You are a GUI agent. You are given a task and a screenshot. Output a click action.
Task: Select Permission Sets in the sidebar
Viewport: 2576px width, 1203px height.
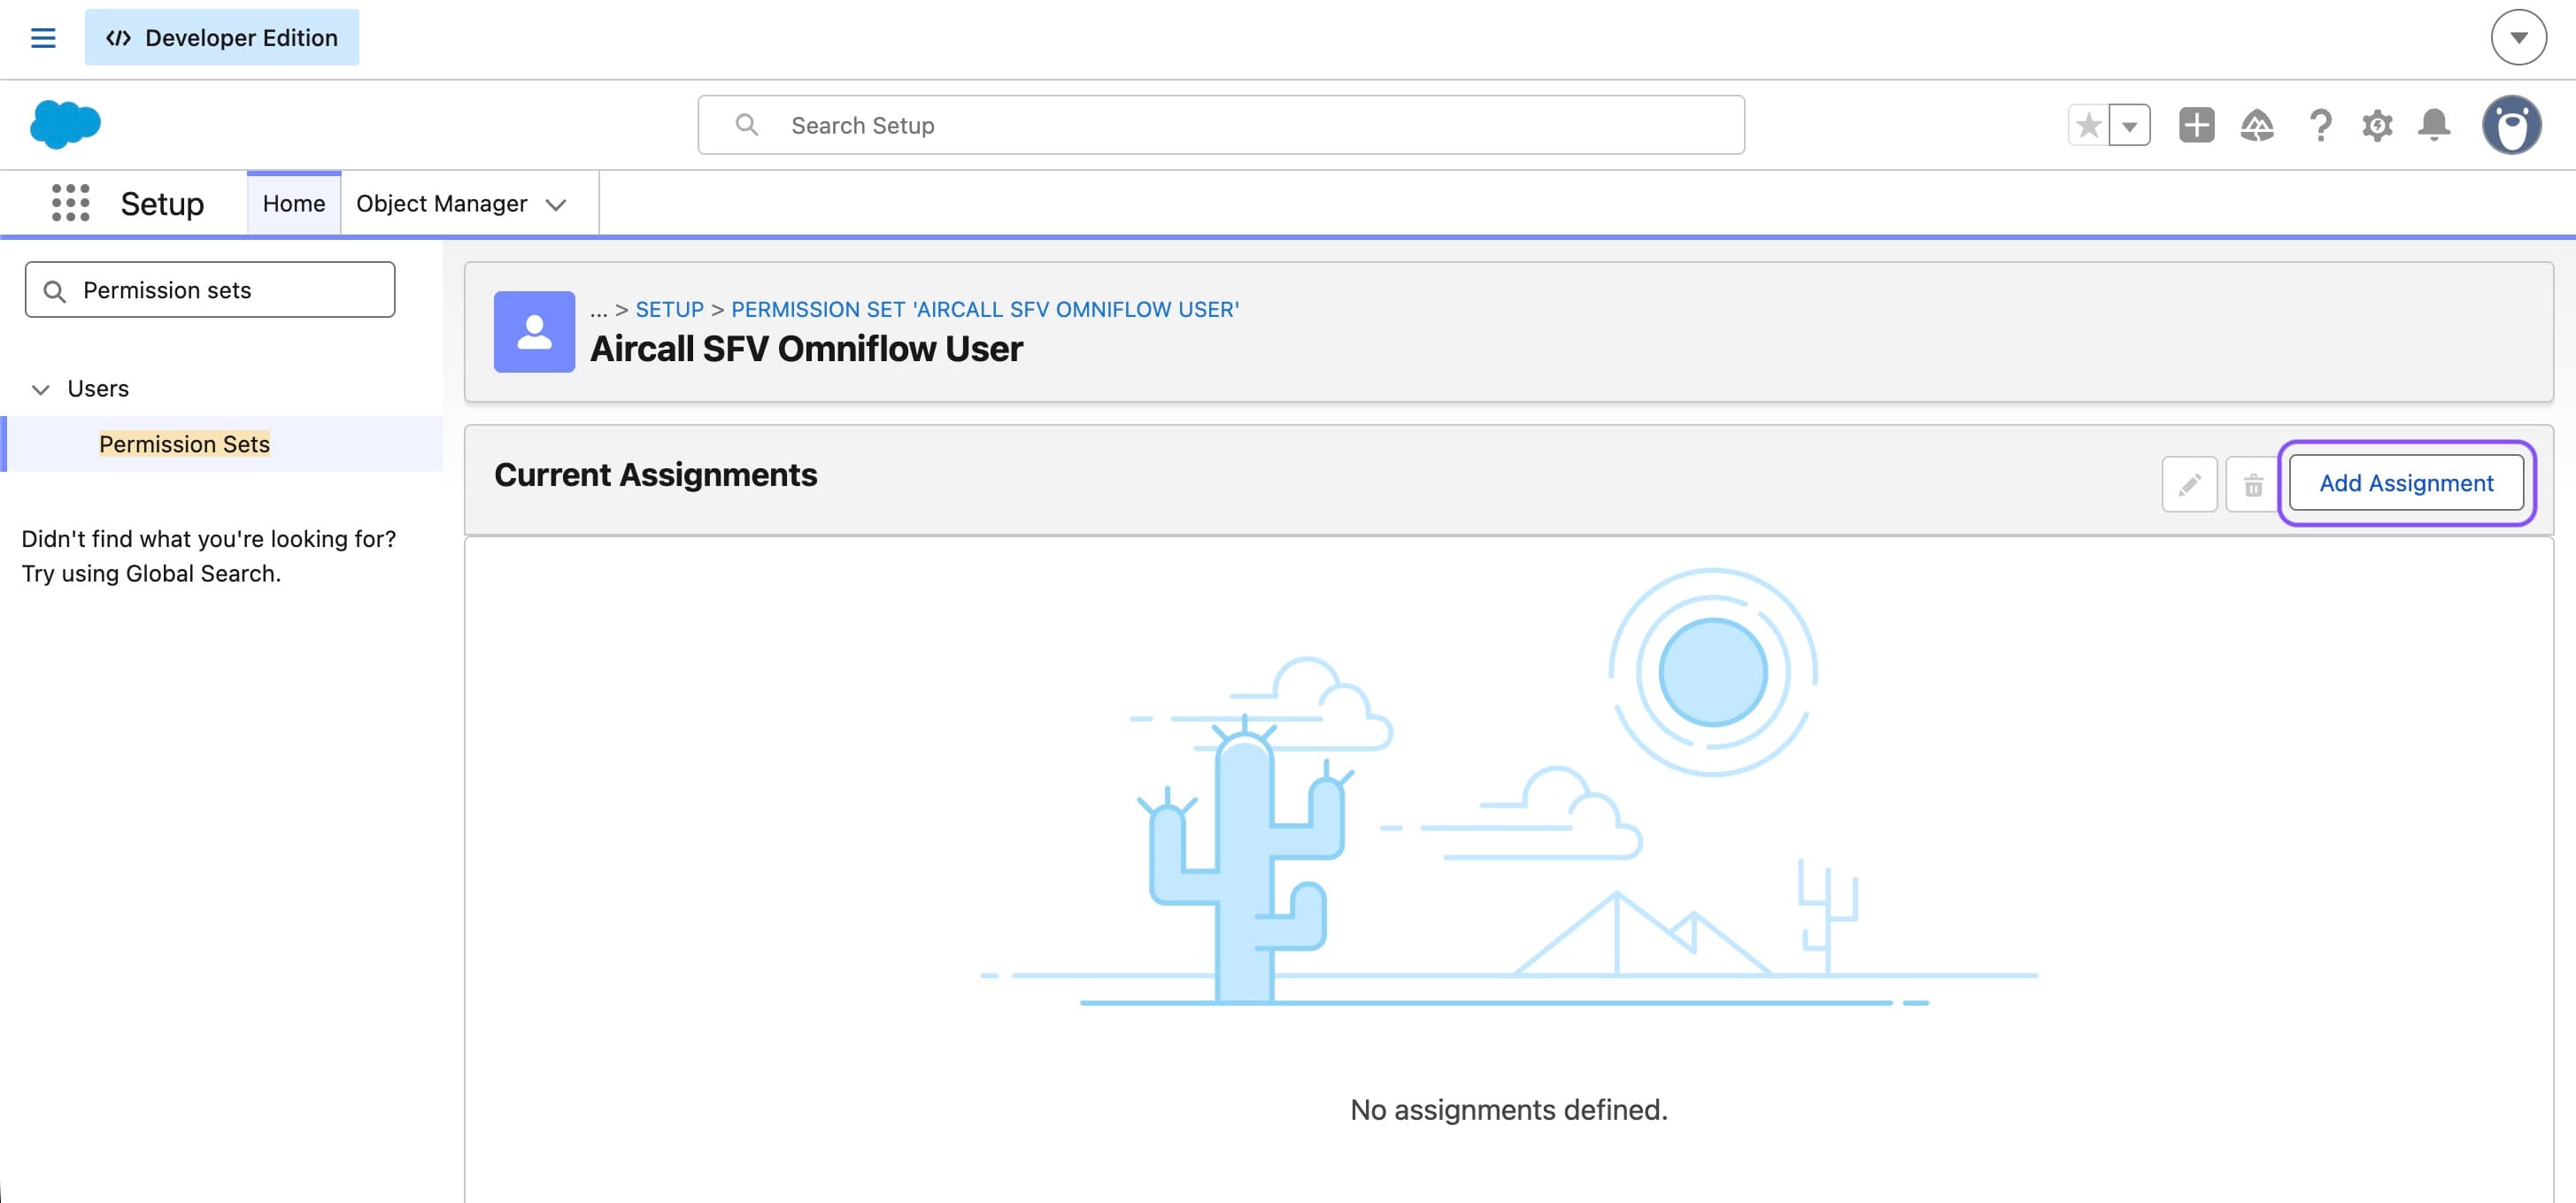coord(184,444)
